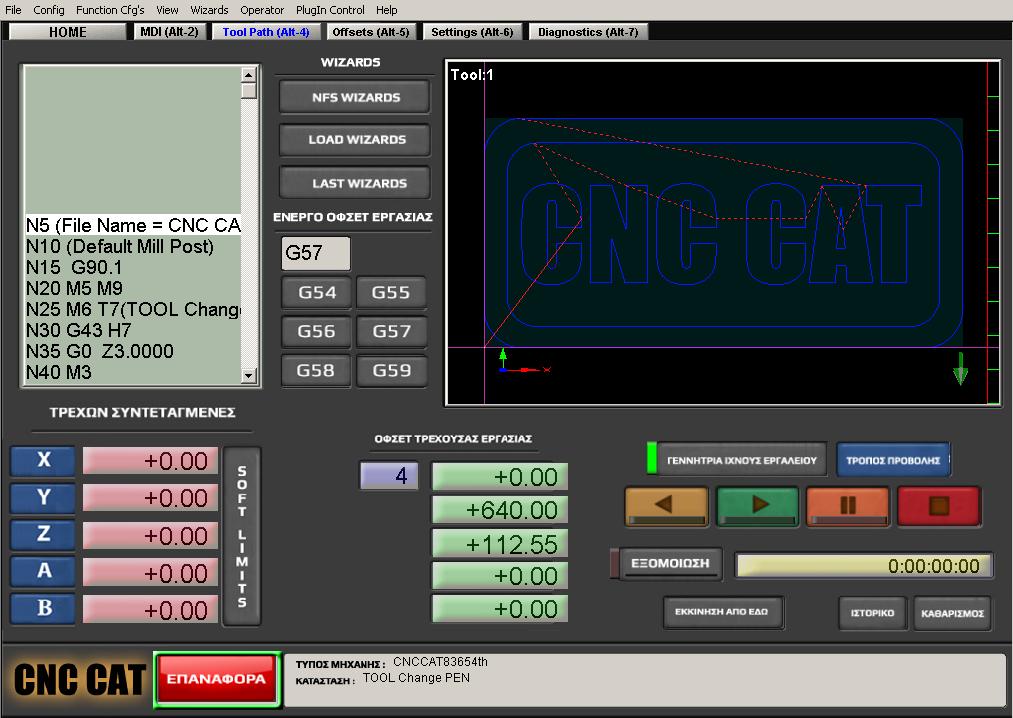The image size is (1013, 718).
Task: Click the elapsed time progress bar
Action: (x=864, y=566)
